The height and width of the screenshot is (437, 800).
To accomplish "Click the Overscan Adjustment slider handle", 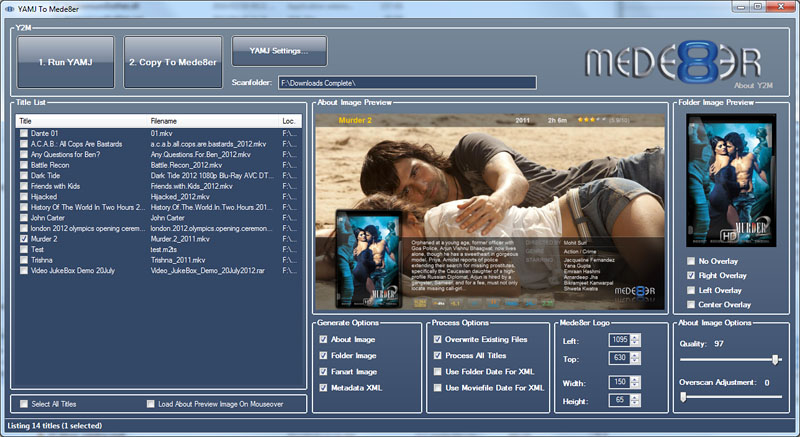I will click(x=683, y=397).
